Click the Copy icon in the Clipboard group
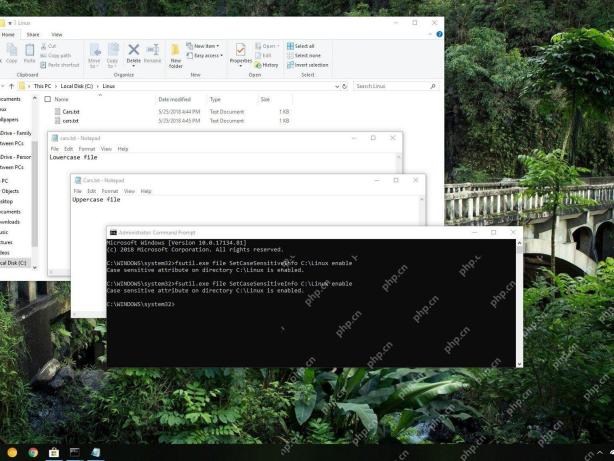614x461 pixels. point(11,53)
